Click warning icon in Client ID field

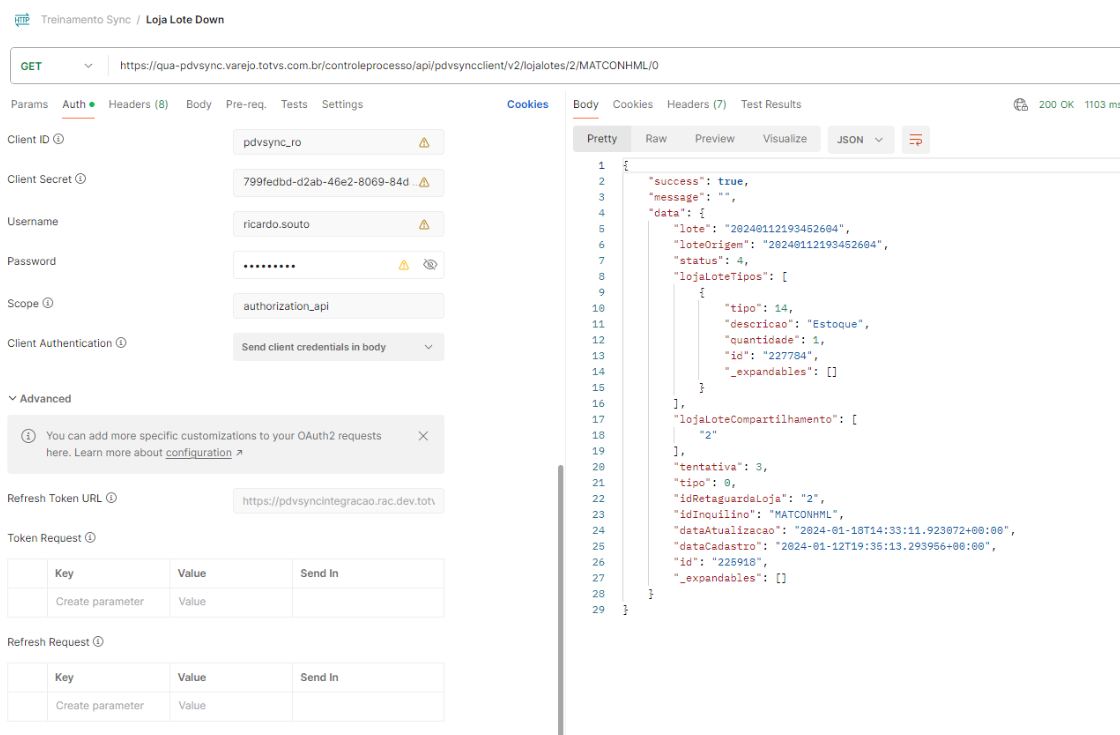tap(424, 143)
